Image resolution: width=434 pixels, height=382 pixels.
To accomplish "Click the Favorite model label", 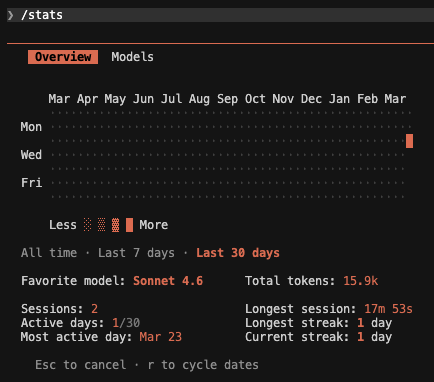I will click(x=73, y=281).
